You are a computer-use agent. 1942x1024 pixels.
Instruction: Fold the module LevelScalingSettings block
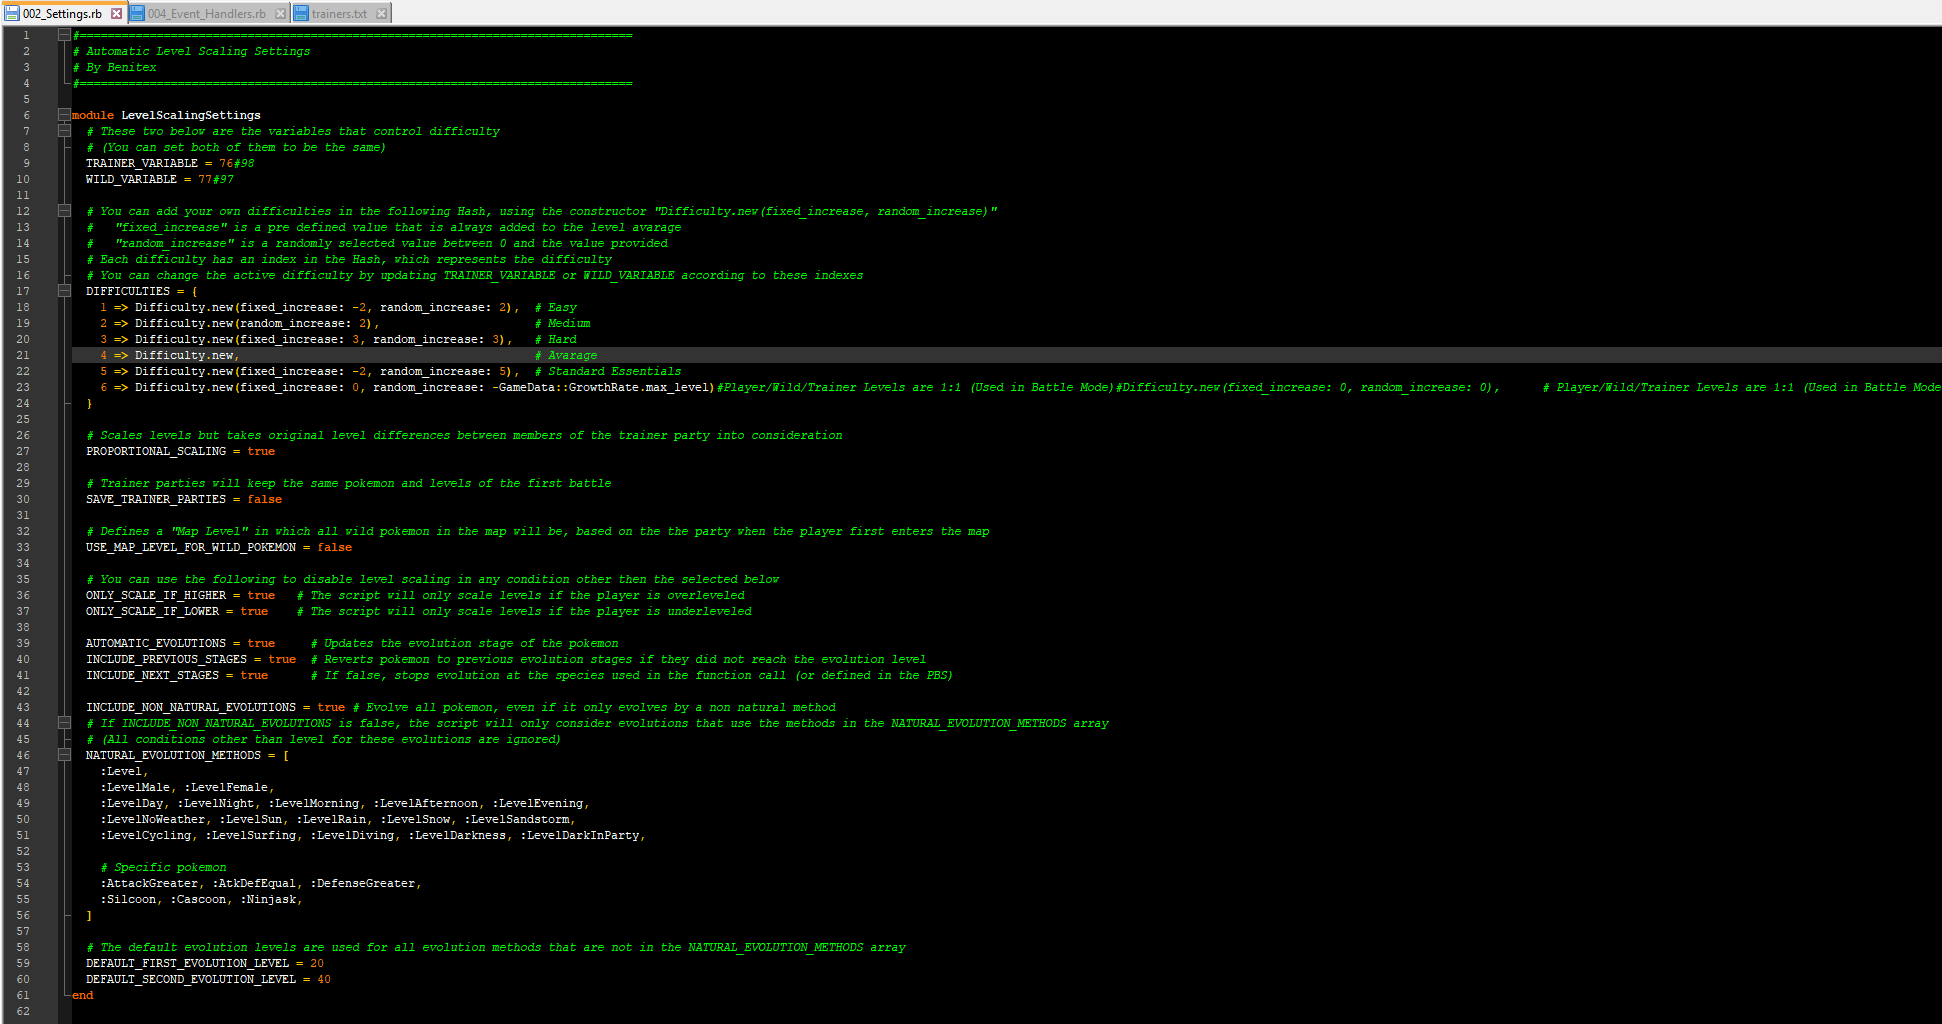[64, 115]
